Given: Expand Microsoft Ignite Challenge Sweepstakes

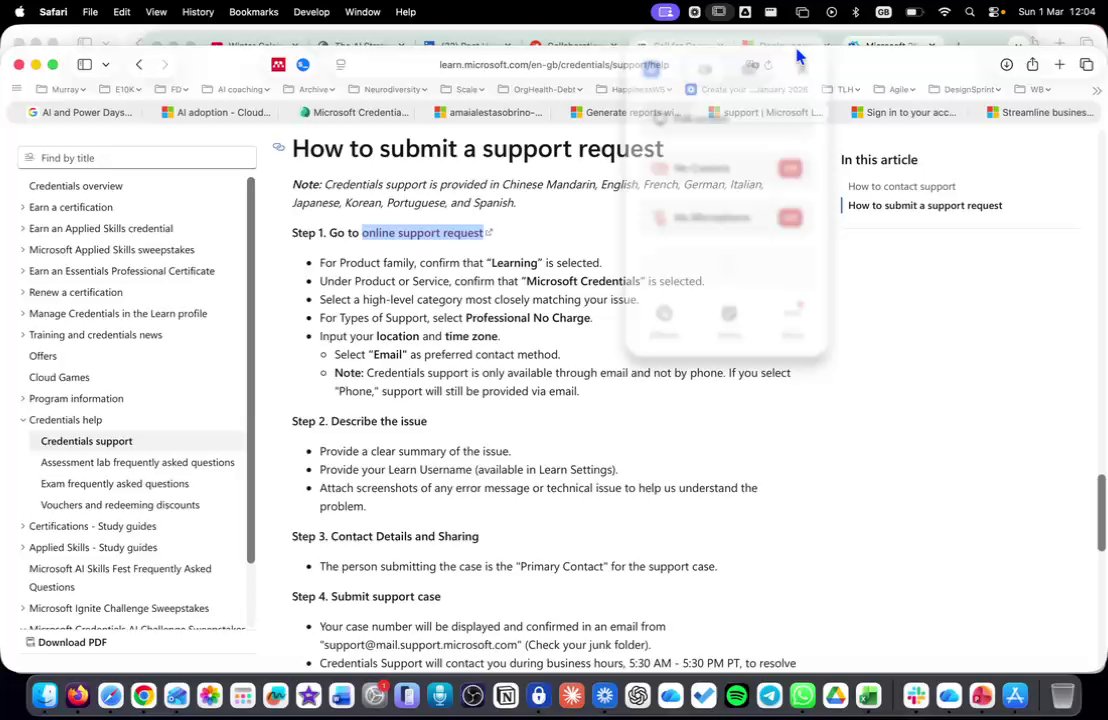Looking at the screenshot, I should point(119,608).
